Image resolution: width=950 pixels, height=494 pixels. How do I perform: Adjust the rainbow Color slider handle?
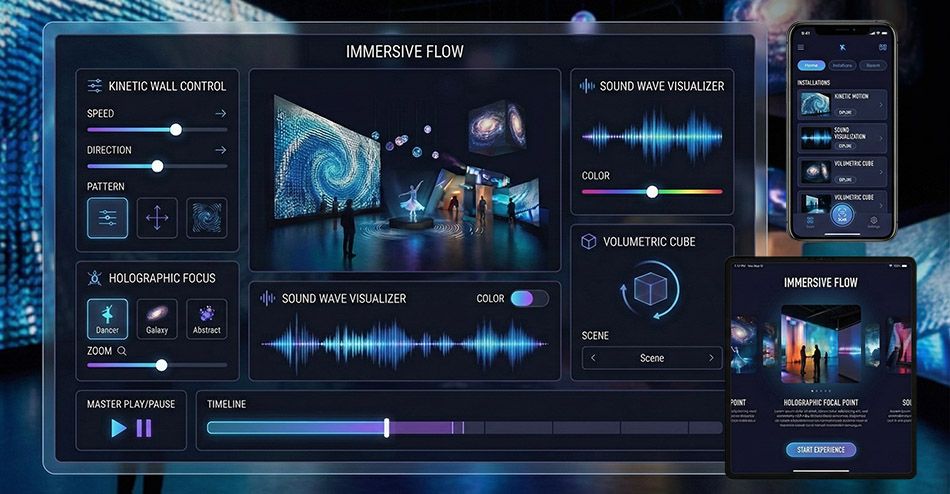[652, 192]
